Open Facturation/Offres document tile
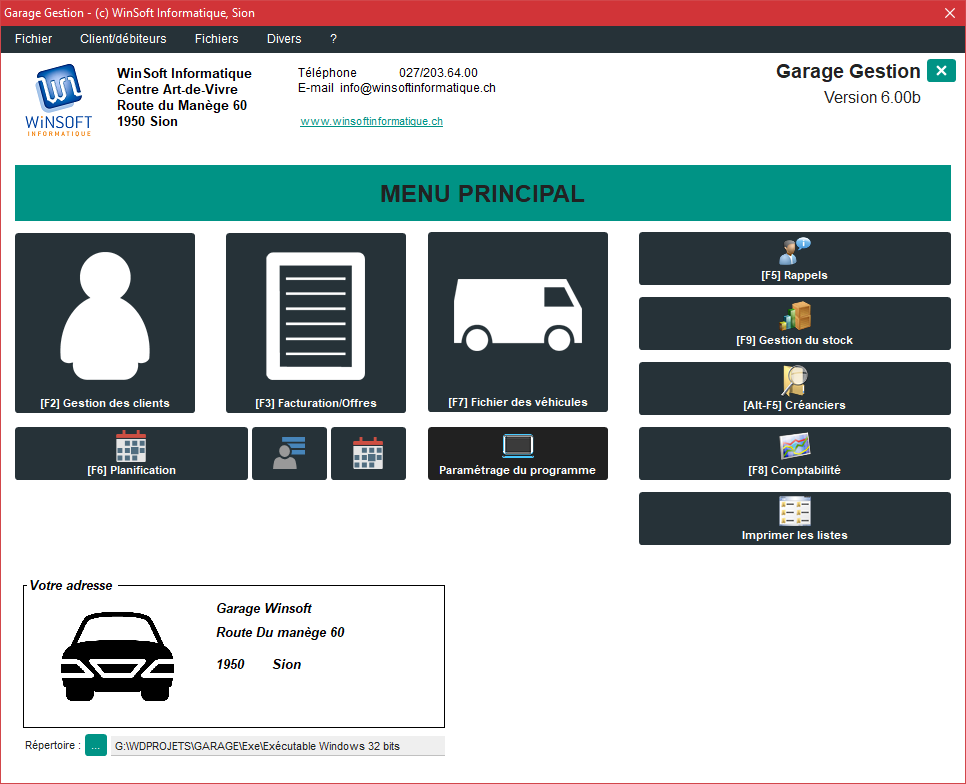966x784 pixels. pos(315,323)
